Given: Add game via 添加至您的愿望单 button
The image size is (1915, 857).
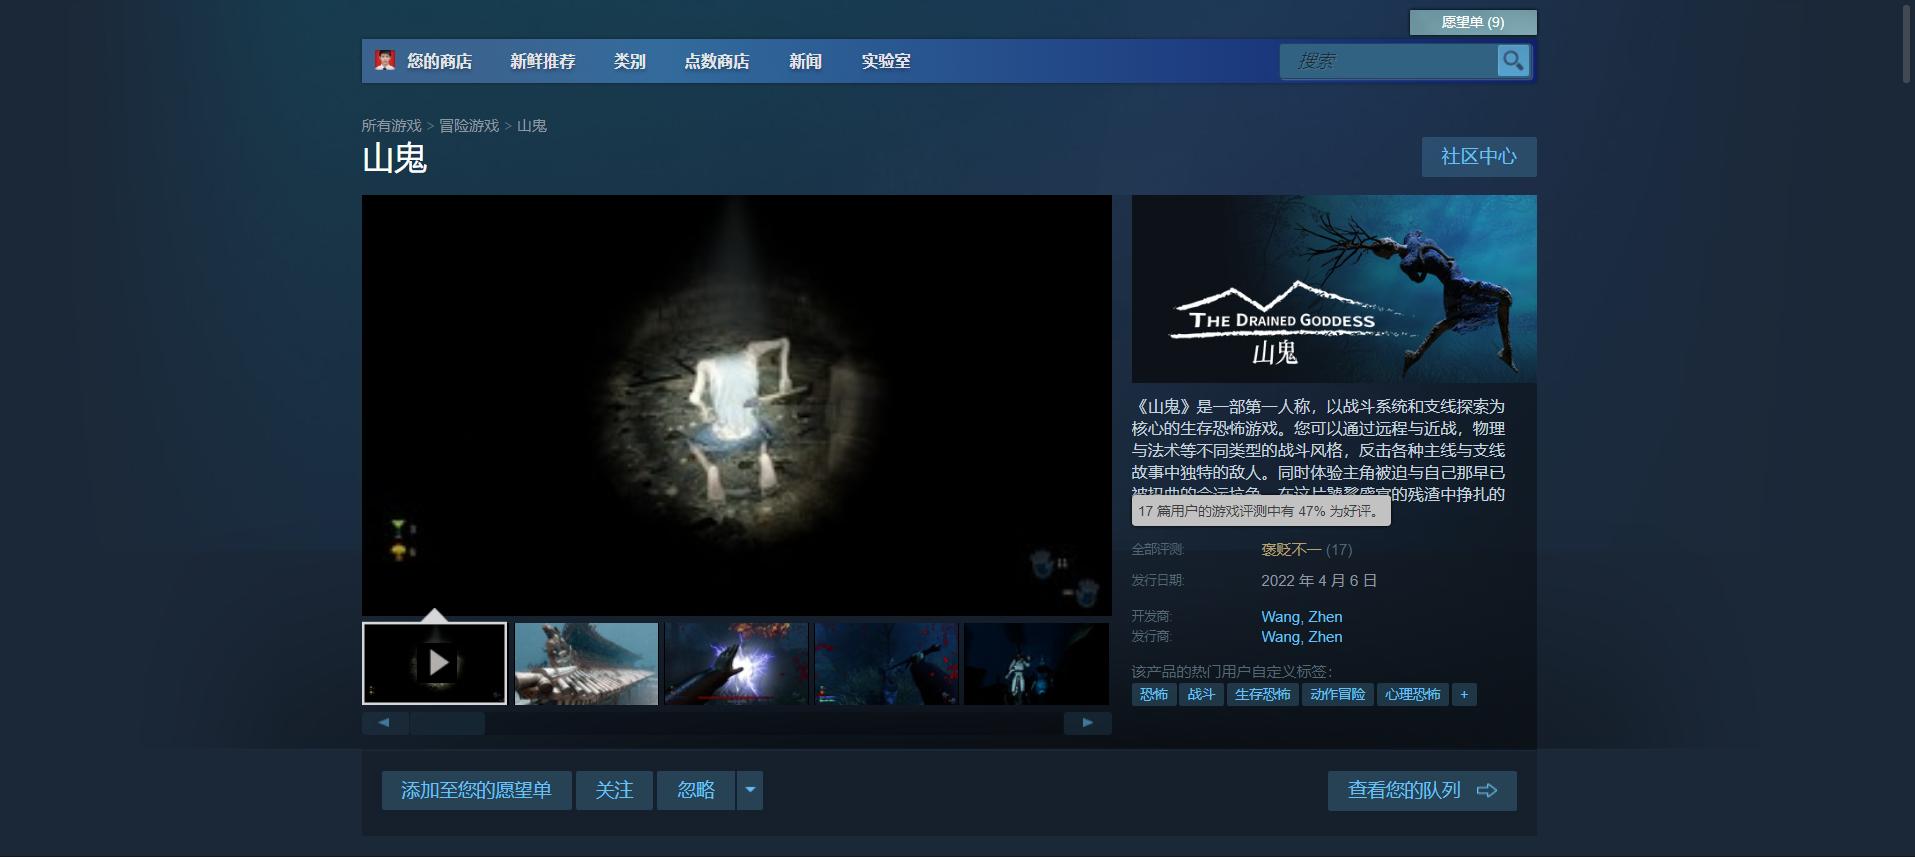Looking at the screenshot, I should [476, 790].
